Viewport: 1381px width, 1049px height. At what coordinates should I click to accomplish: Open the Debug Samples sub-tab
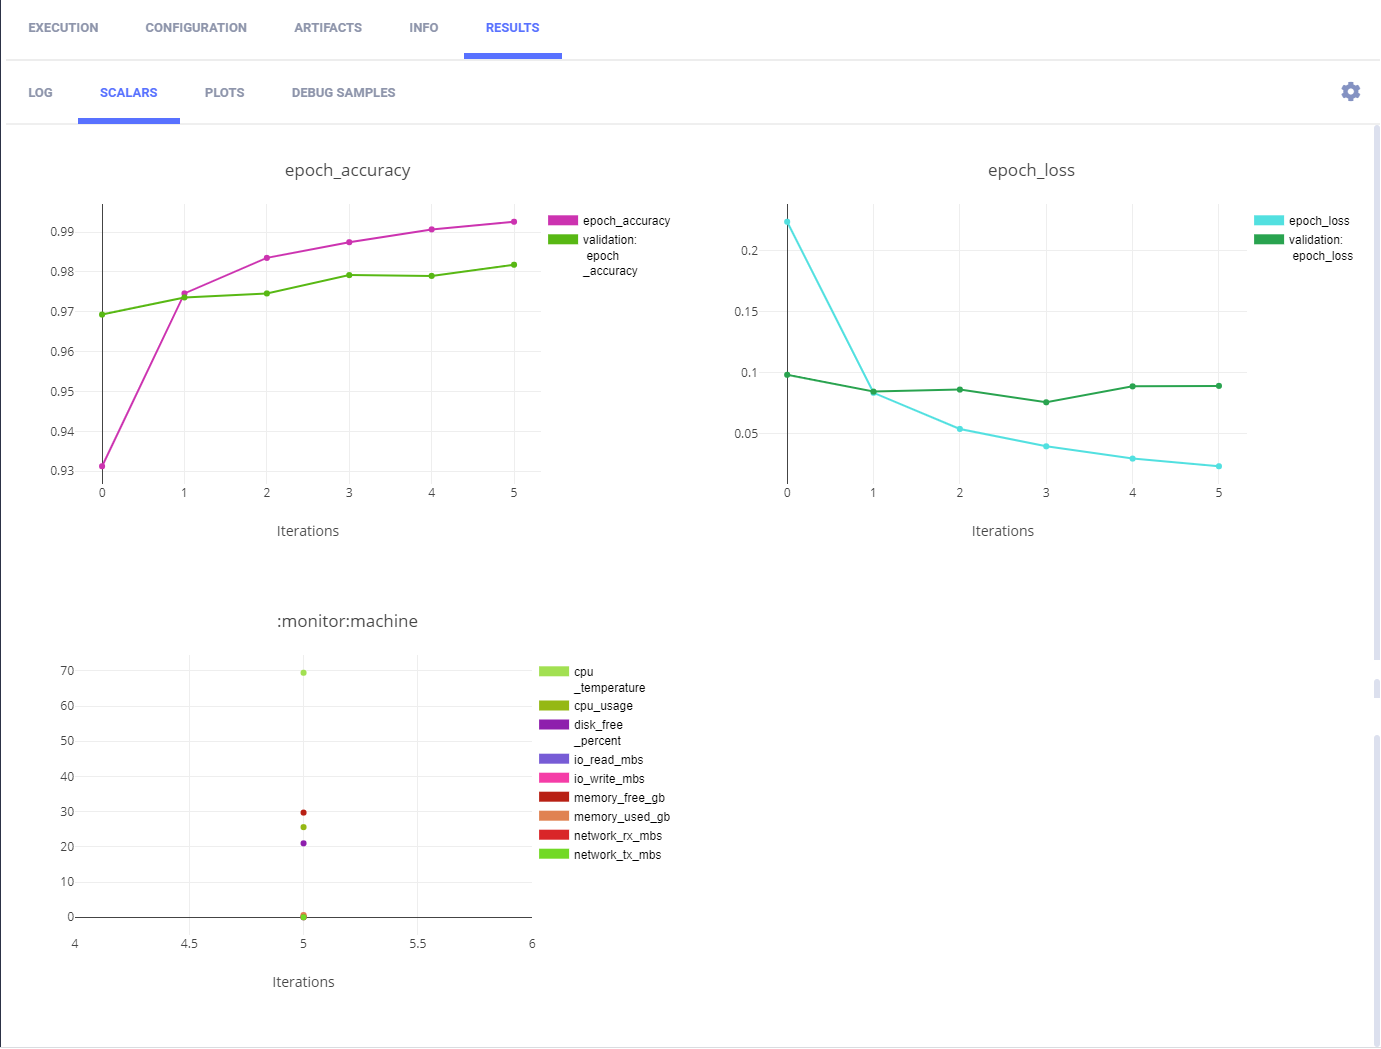(x=343, y=93)
